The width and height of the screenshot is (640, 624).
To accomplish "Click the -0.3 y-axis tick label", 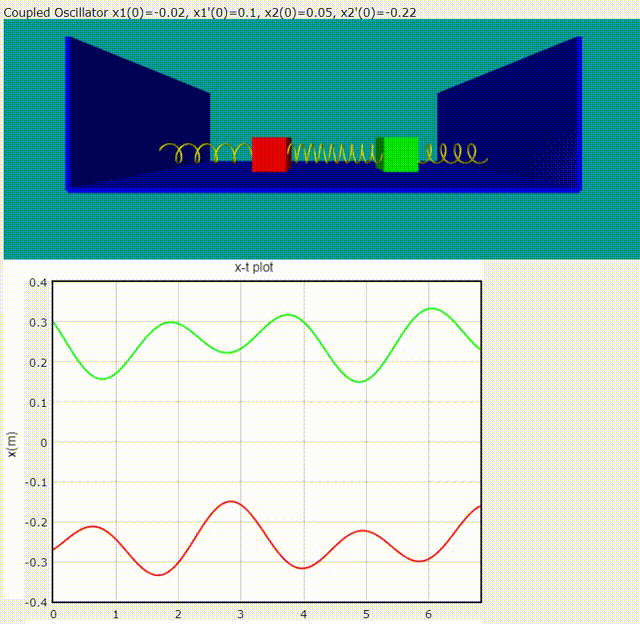I will pos(36,562).
